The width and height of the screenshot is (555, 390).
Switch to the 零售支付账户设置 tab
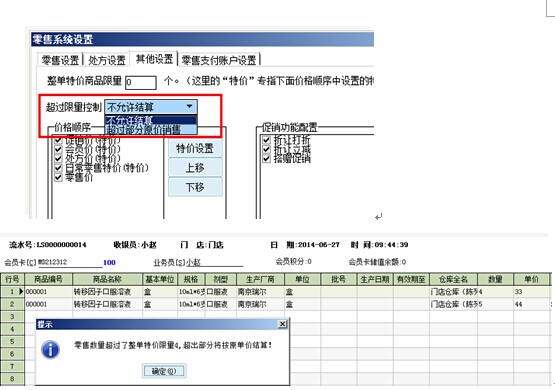pos(219,60)
